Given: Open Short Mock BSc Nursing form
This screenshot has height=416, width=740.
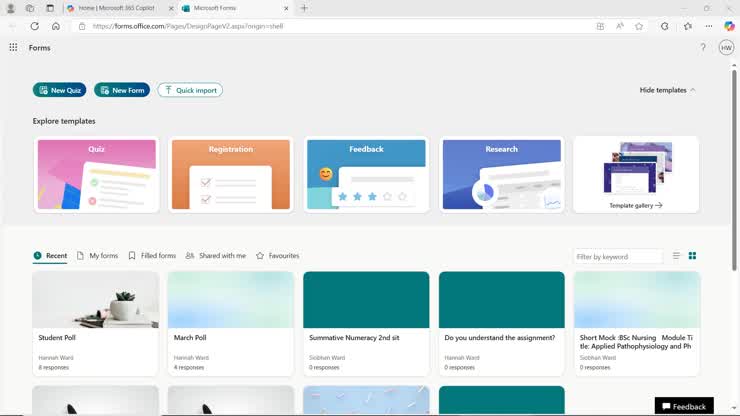Looking at the screenshot, I should click(637, 323).
